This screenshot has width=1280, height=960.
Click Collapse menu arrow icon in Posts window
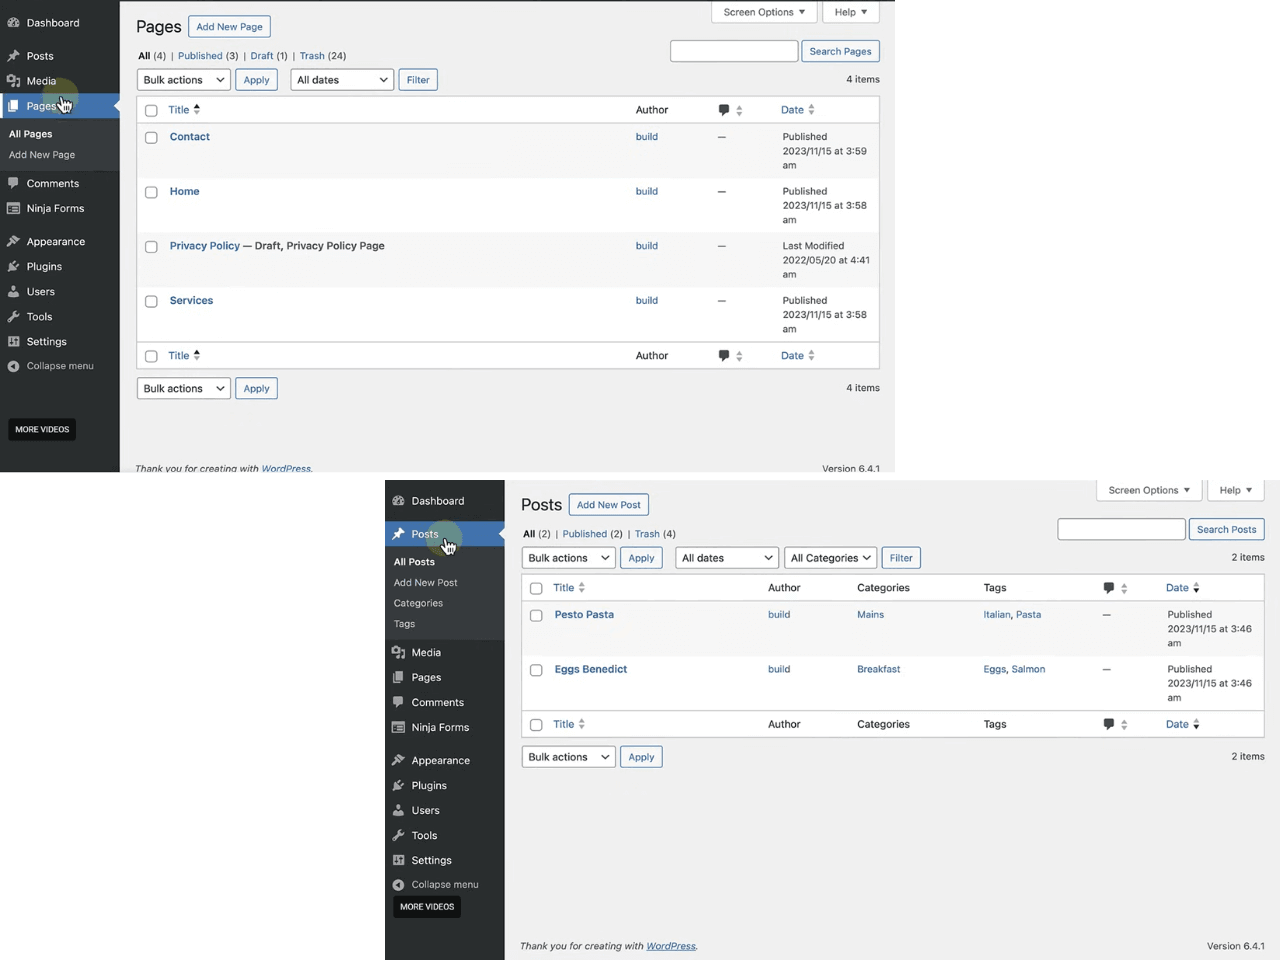398,885
